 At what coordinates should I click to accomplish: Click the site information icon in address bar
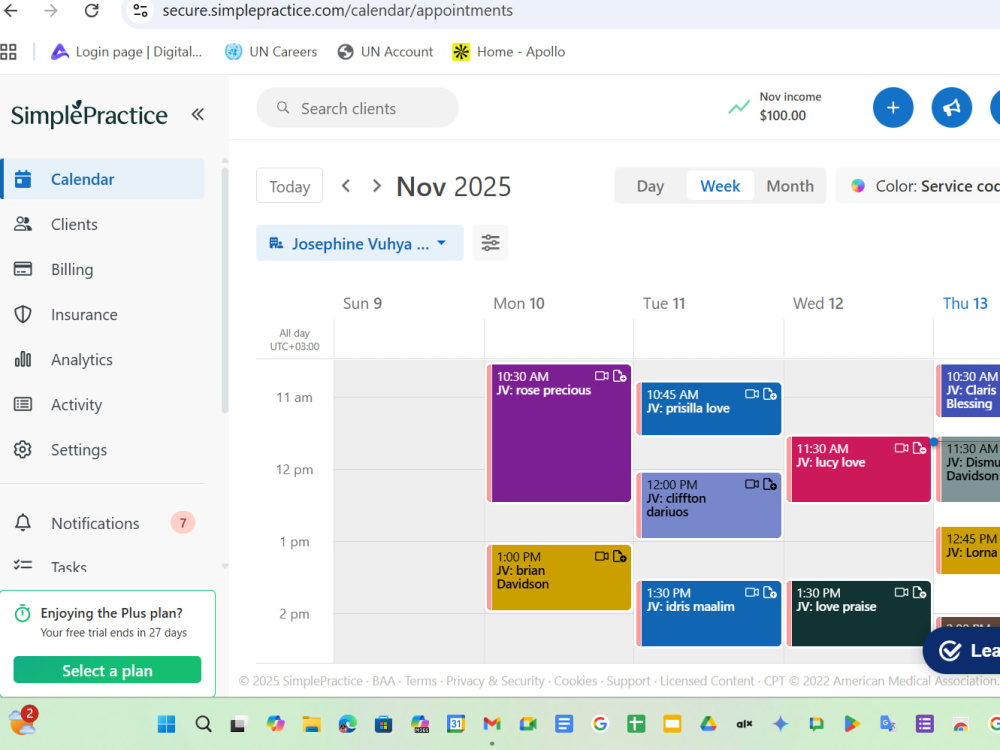click(140, 10)
